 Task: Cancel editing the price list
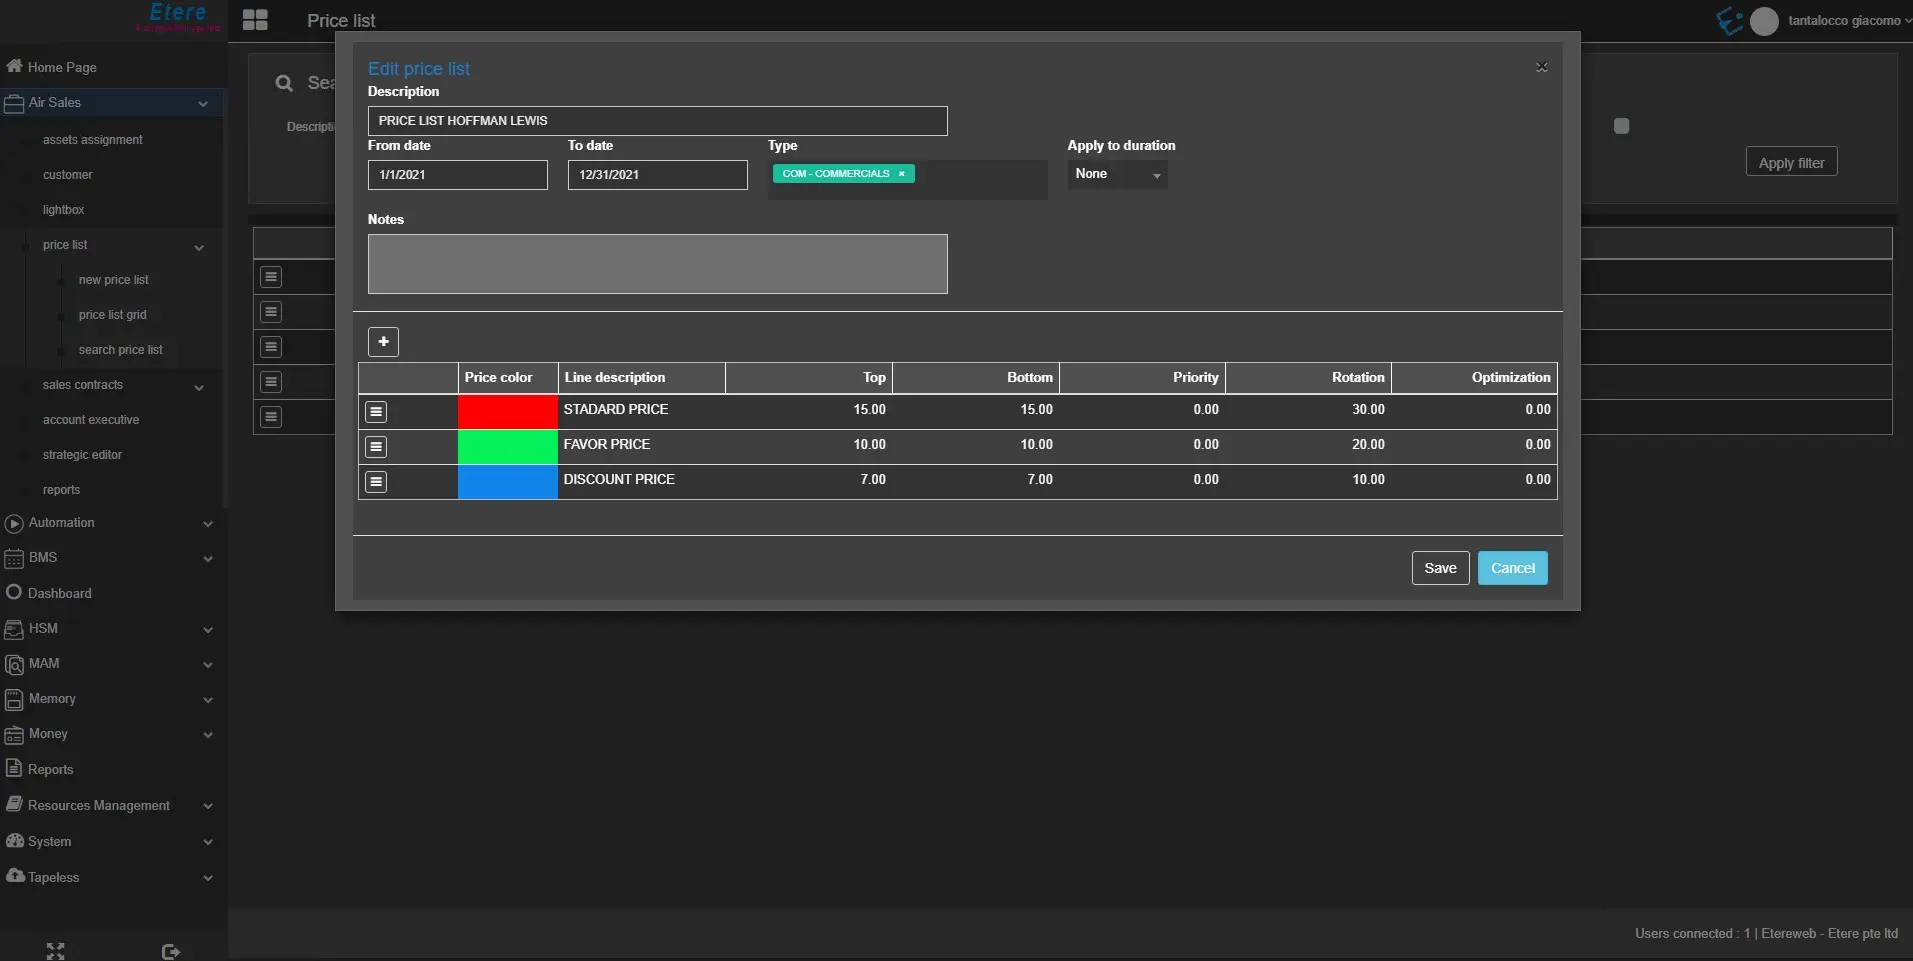1512,568
